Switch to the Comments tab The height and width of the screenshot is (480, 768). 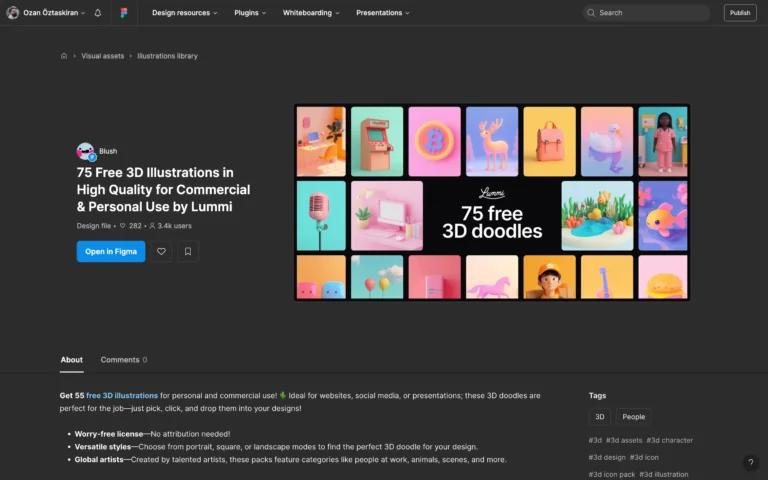point(123,360)
